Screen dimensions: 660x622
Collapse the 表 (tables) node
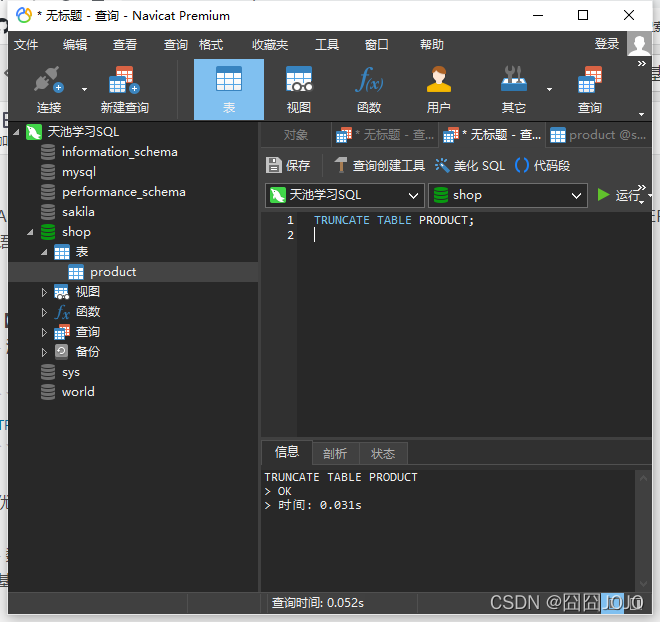click(44, 252)
